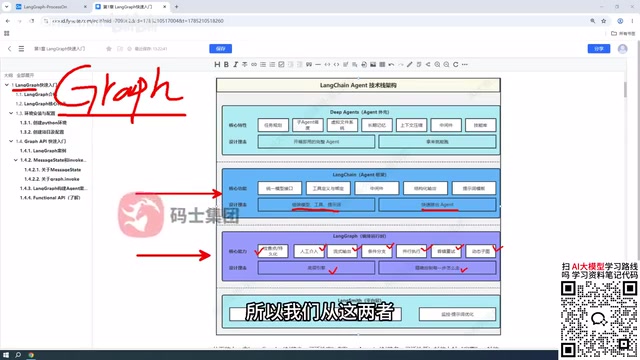Reload the page with the browser refresh button
Screen dimensions: 640x360
click(32, 21)
